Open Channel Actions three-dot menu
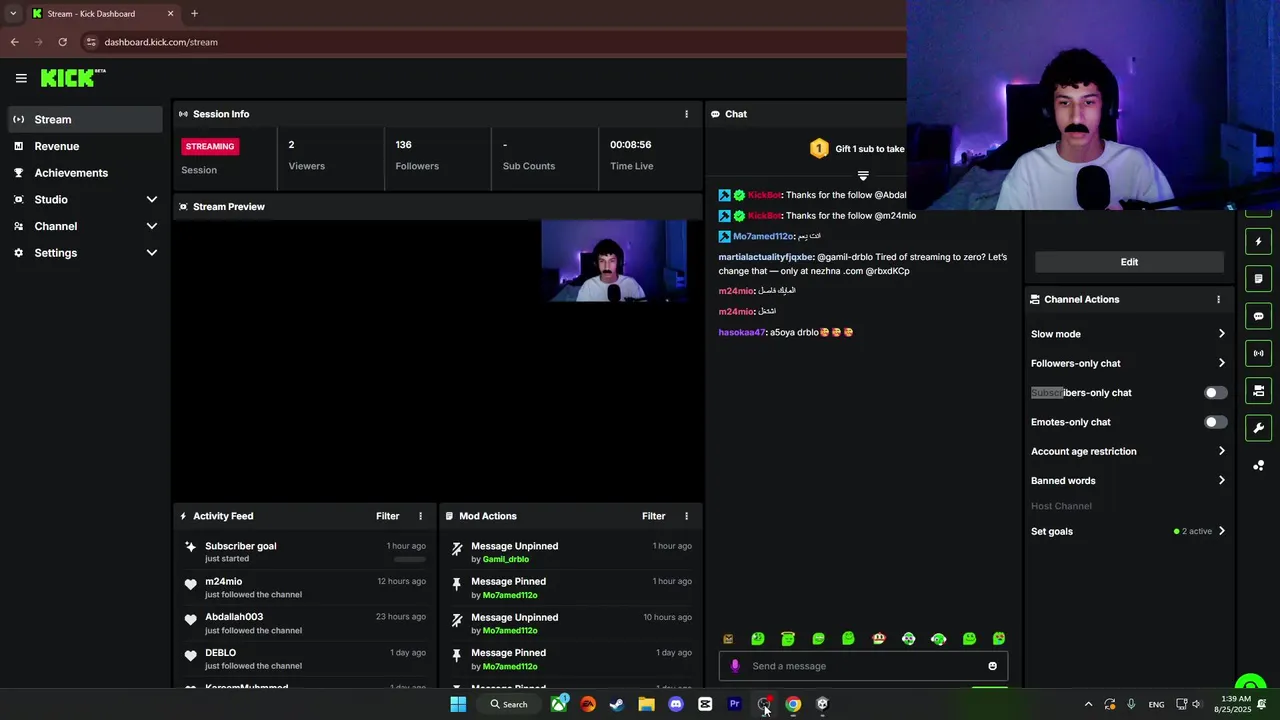1280x720 pixels. (1218, 299)
